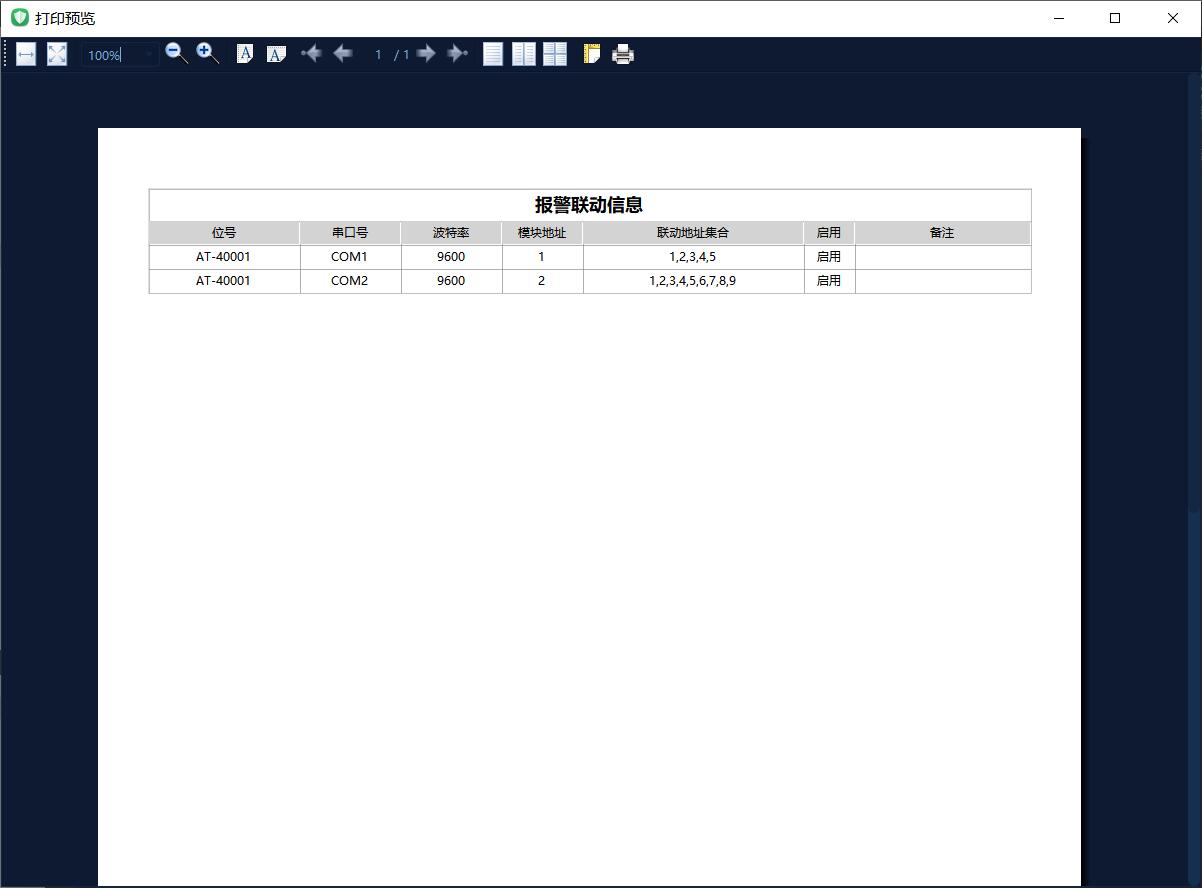Jump to the last page
The image size is (1202, 888).
[x=457, y=54]
